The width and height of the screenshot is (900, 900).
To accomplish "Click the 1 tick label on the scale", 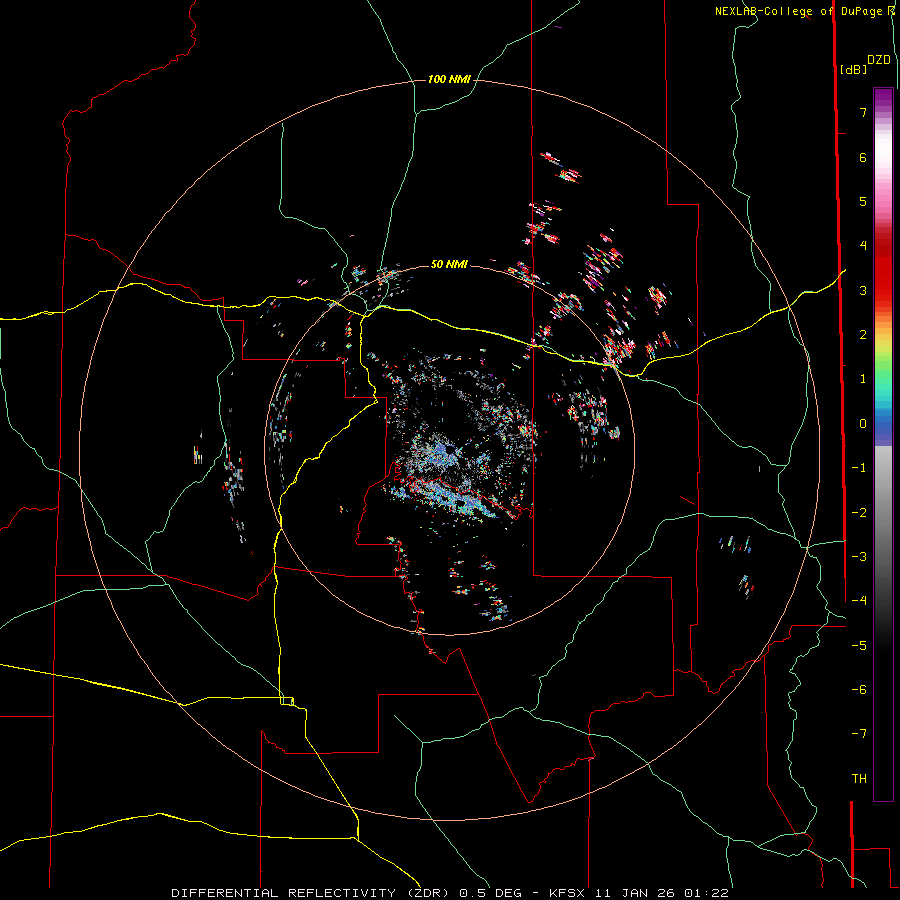I will point(863,379).
